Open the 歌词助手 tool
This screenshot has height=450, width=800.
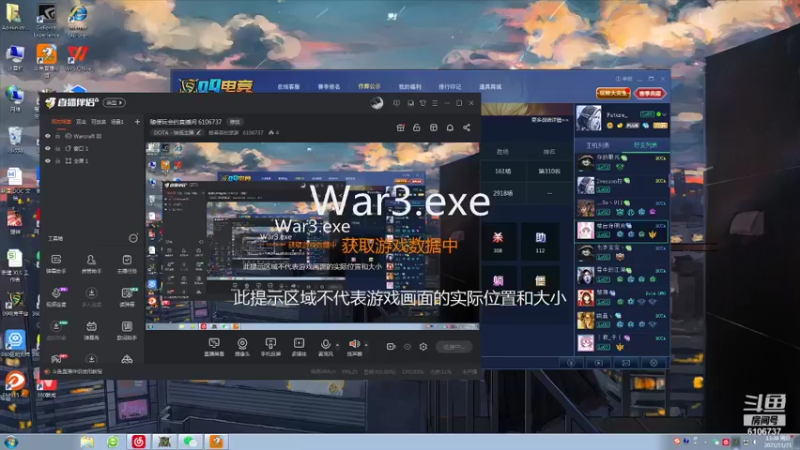(127, 330)
